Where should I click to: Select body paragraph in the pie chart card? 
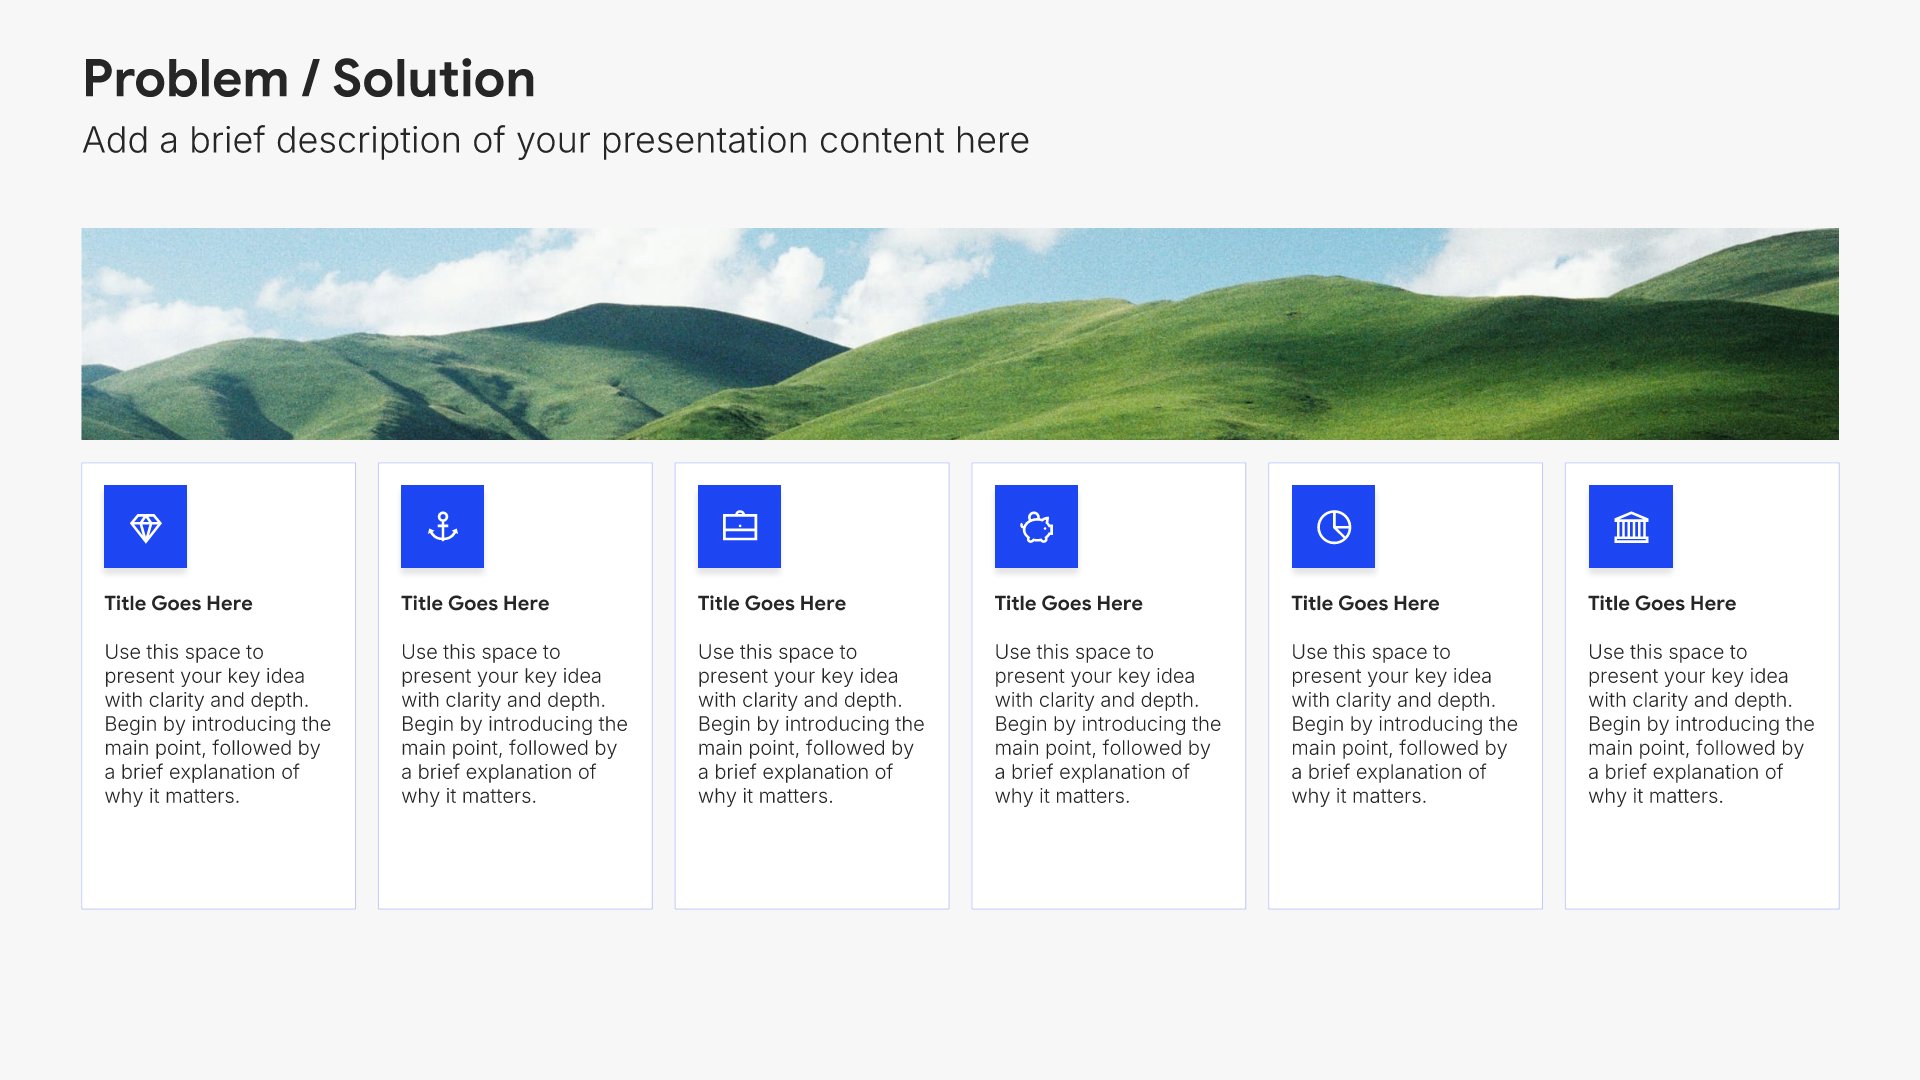click(x=1405, y=724)
